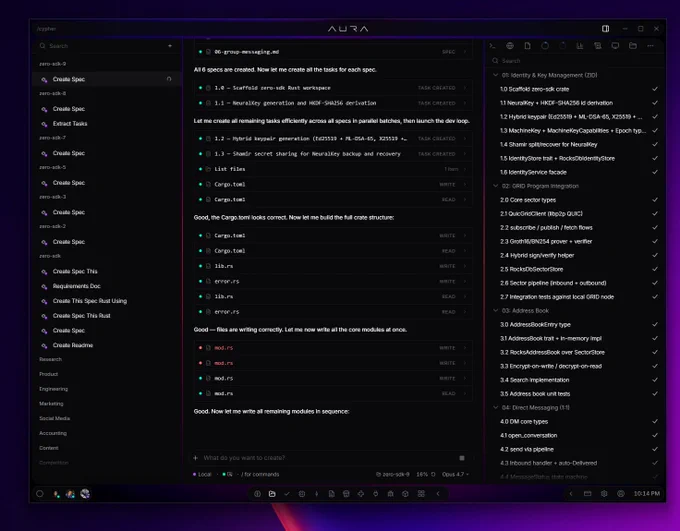Toggle checkmark for 2.0 Core sector types
This screenshot has width=680, height=531.
point(655,200)
